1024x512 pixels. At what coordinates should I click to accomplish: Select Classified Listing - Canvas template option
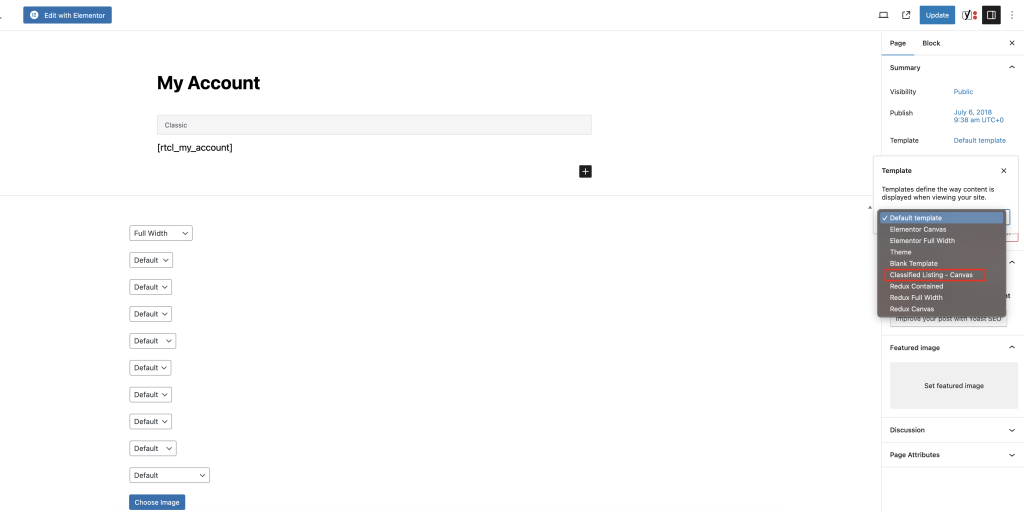(x=934, y=275)
